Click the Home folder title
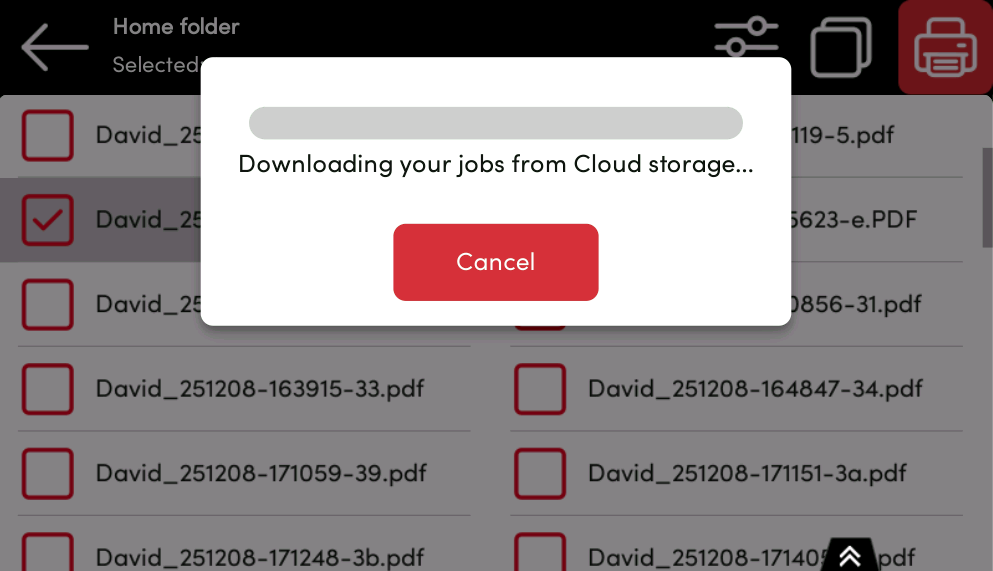This screenshot has height=571, width=993. tap(176, 27)
